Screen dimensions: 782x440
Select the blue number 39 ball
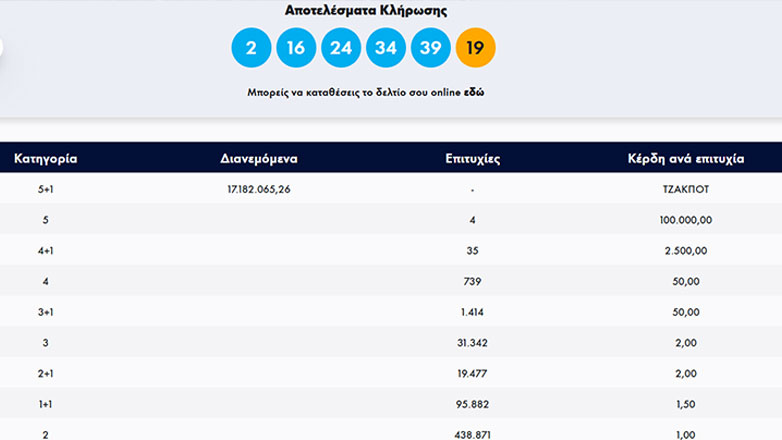430,47
